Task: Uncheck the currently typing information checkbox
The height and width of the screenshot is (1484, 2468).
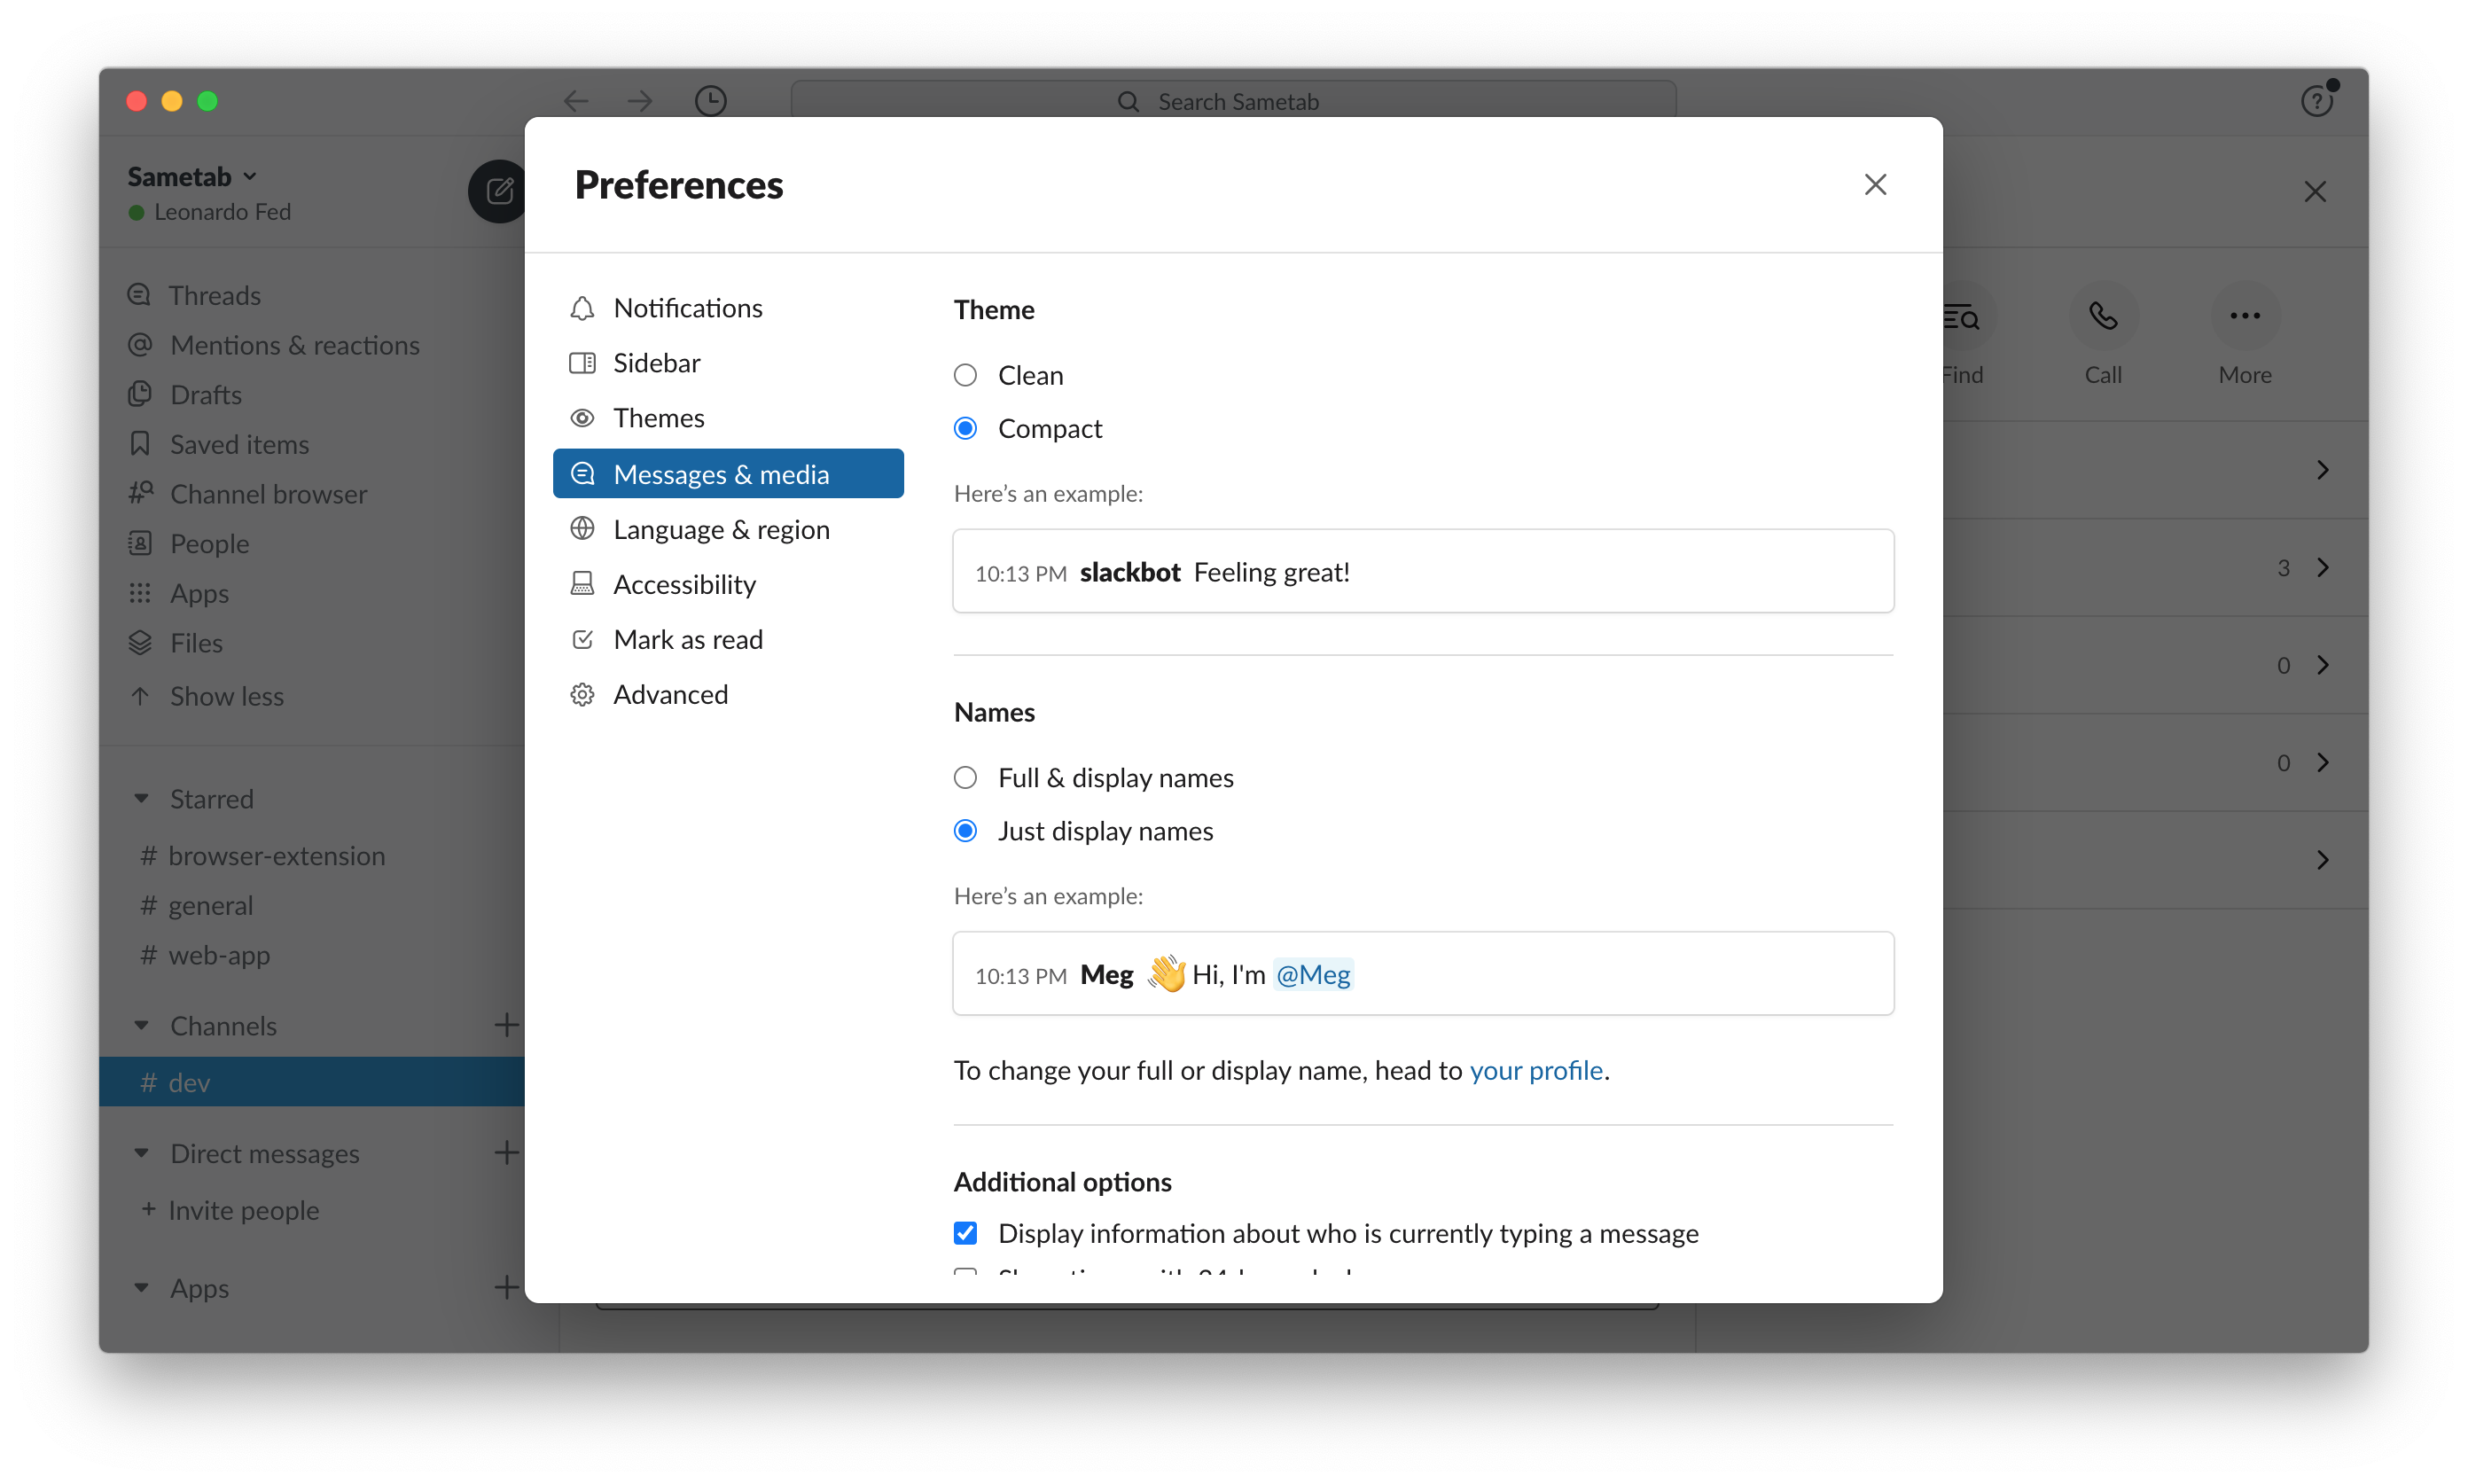Action: (x=965, y=1233)
